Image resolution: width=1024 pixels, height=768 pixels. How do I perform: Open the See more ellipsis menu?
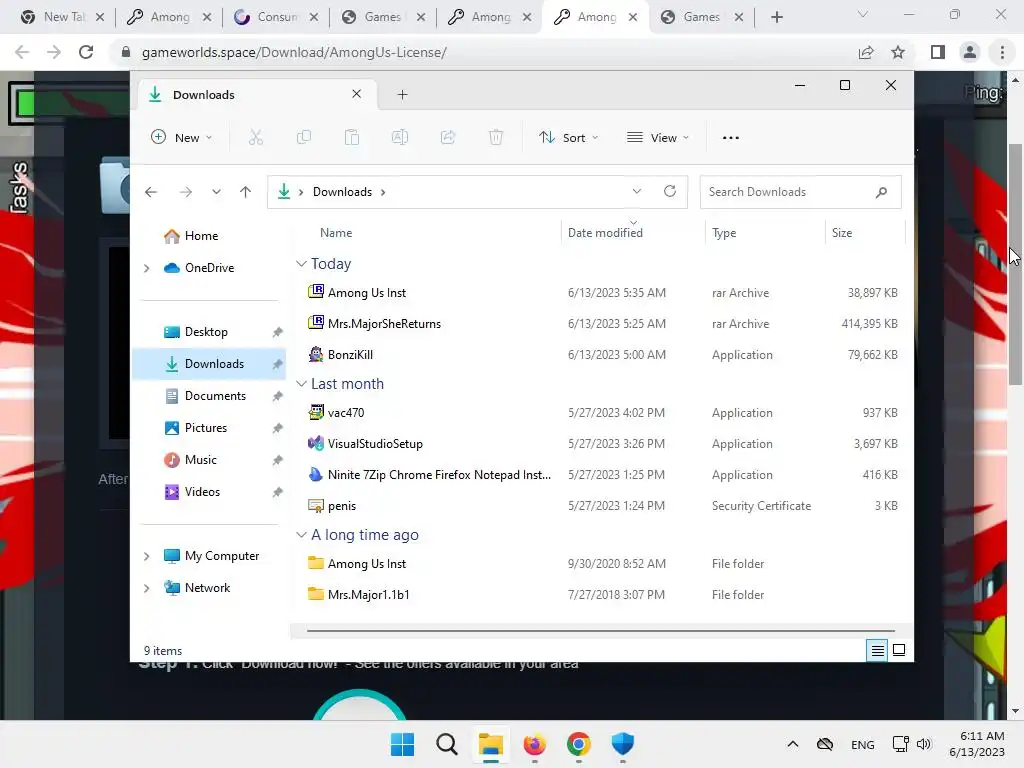pos(731,138)
